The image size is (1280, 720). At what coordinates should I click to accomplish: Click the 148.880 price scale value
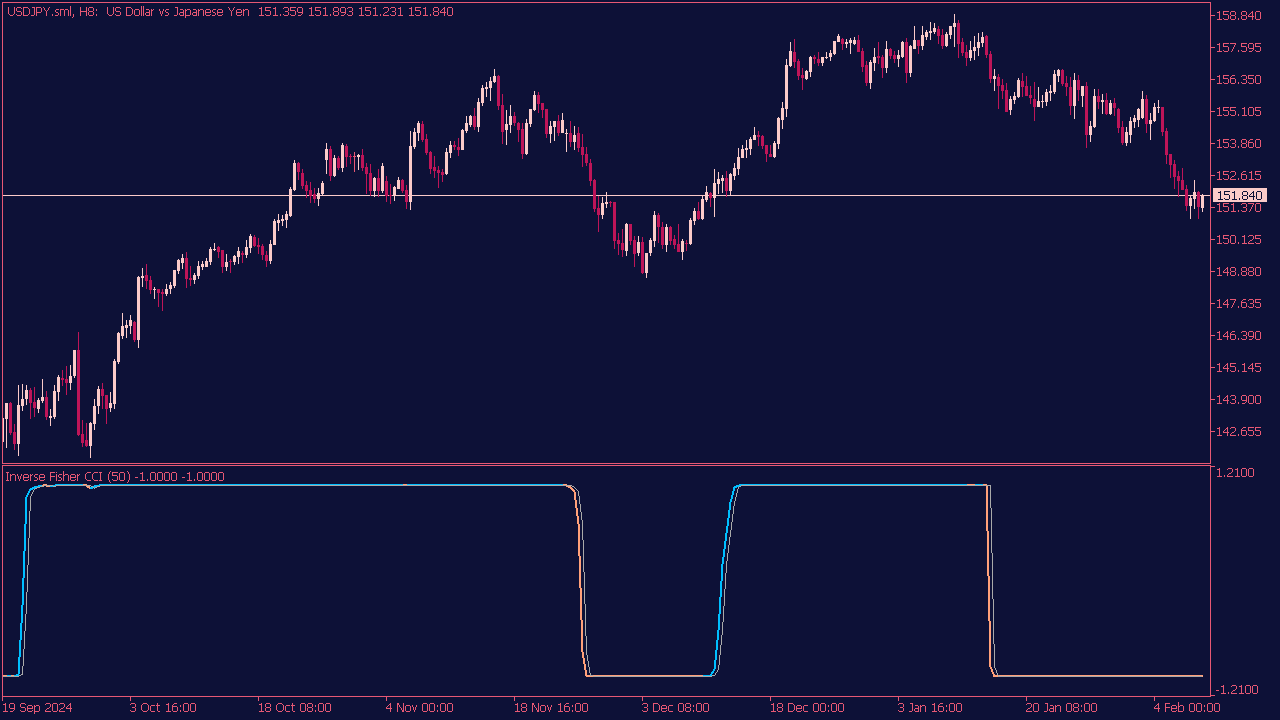[x=1240, y=272]
